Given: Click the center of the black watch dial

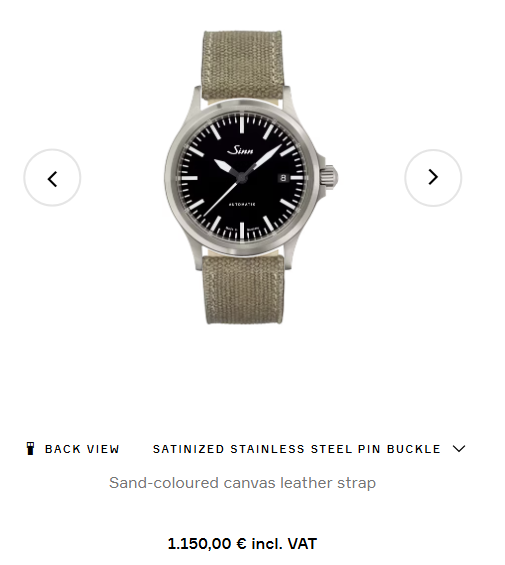Looking at the screenshot, I should 242,177.
